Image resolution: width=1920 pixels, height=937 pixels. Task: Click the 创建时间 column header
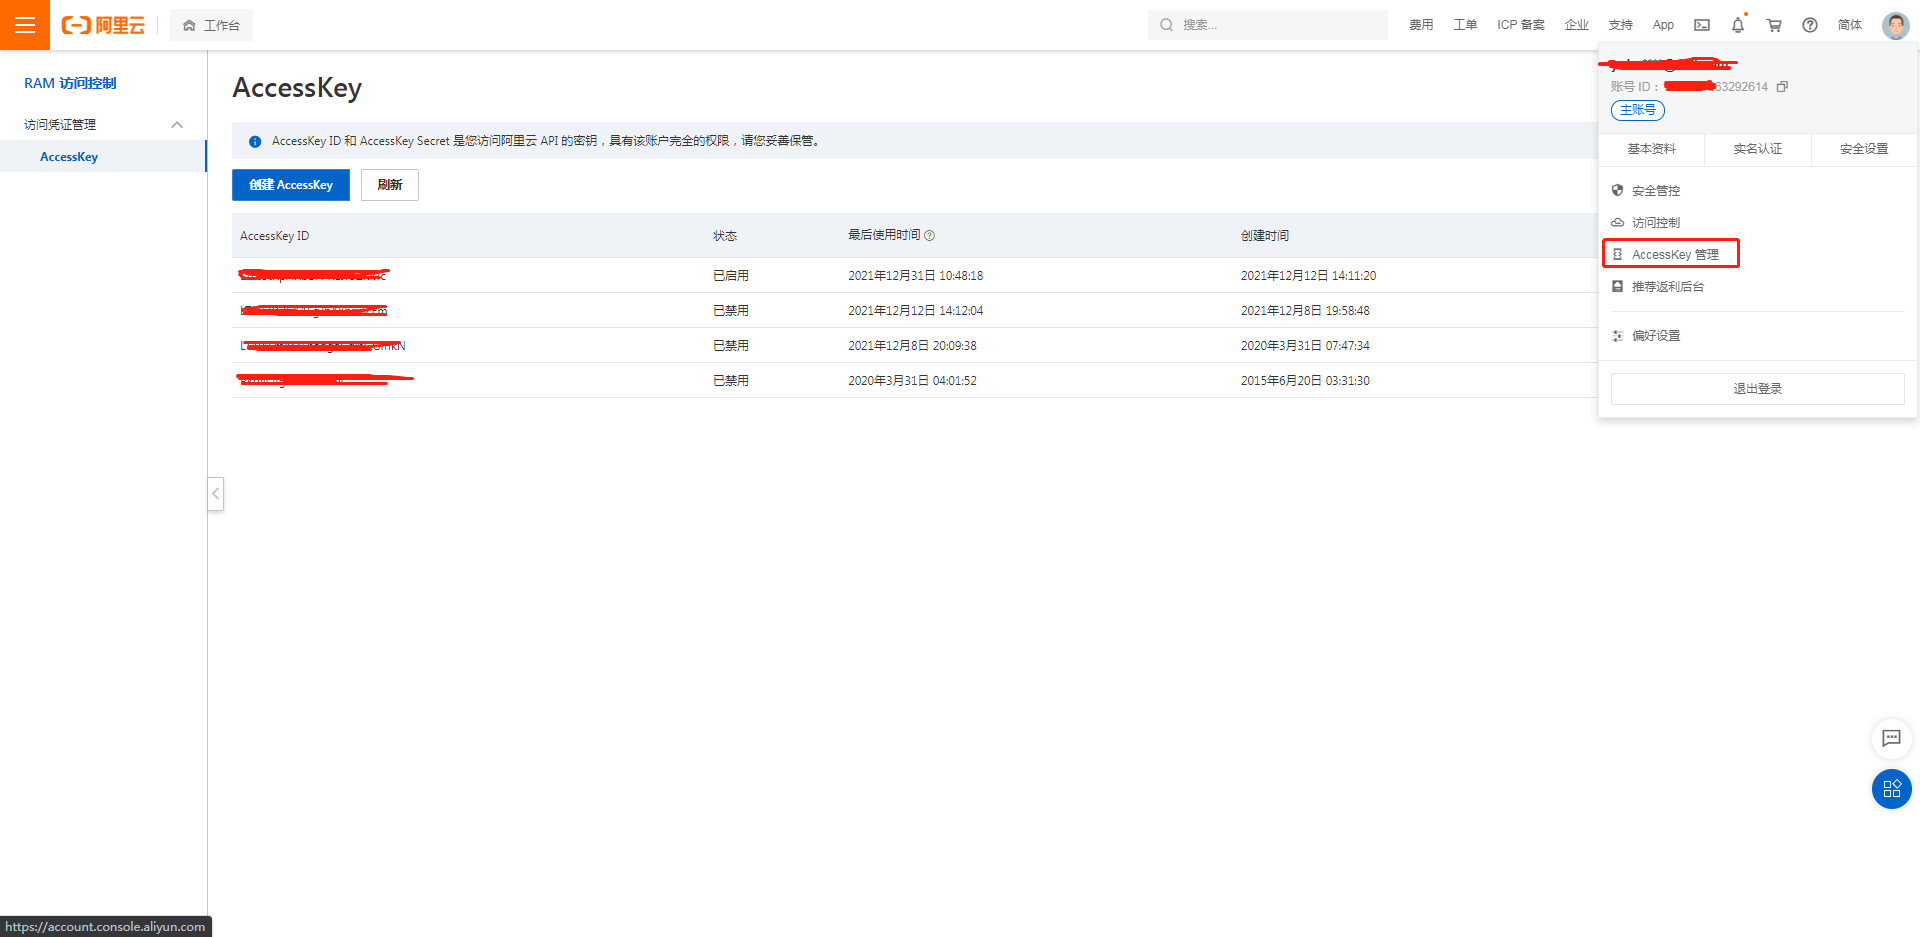click(x=1265, y=236)
